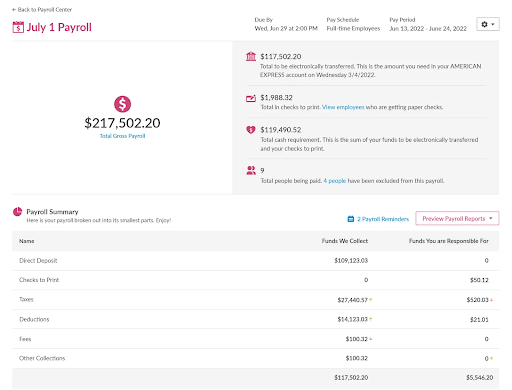Select the Direct Deposit row label
512x390 pixels.
click(38, 261)
